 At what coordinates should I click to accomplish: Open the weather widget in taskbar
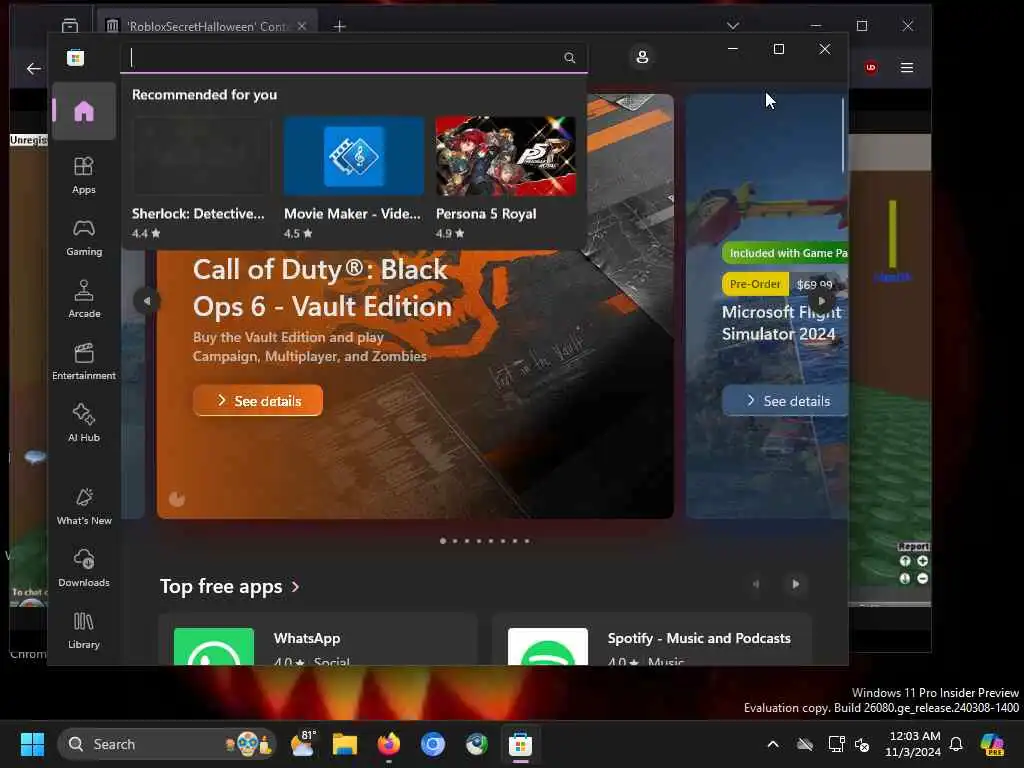click(x=302, y=744)
